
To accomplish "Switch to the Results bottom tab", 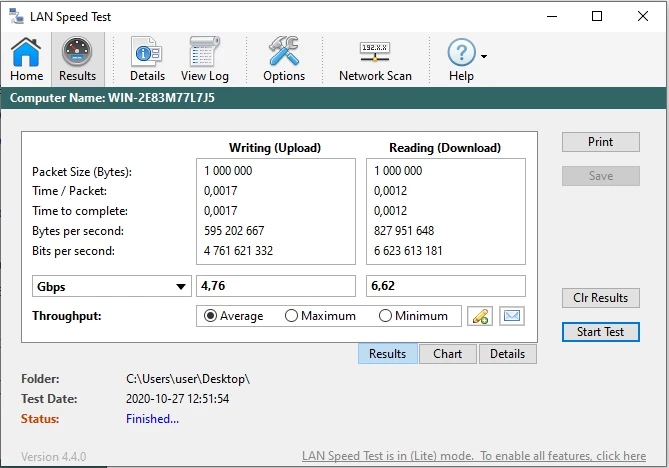I will click(x=388, y=354).
